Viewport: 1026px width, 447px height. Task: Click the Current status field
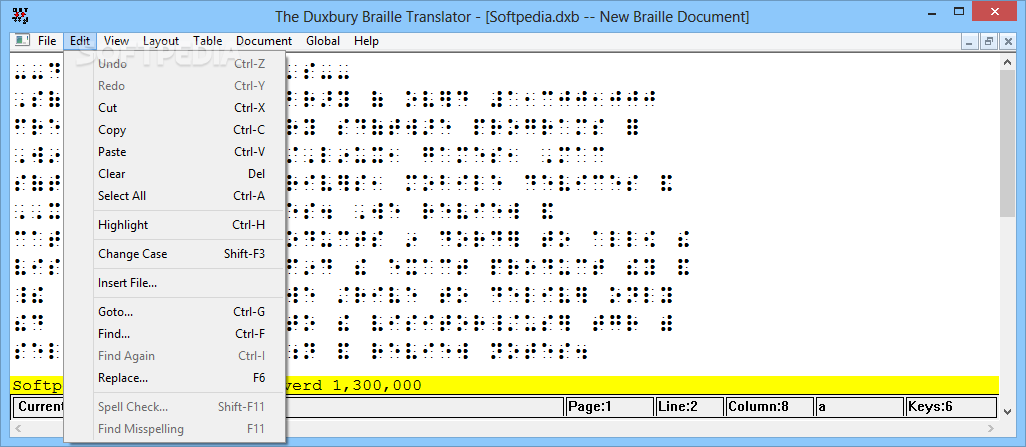tap(288, 406)
